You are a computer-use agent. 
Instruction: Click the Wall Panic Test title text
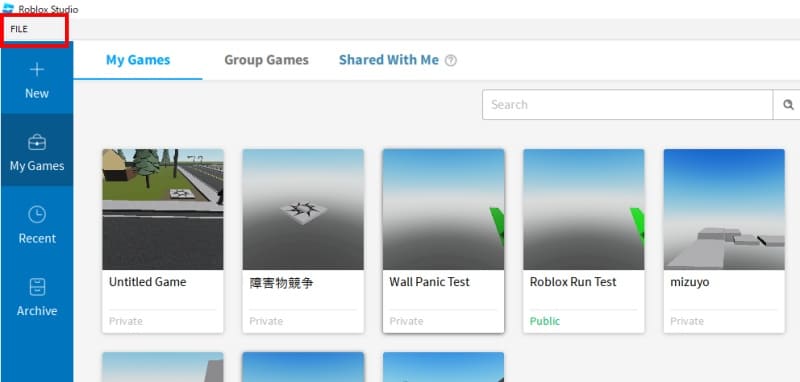(430, 282)
